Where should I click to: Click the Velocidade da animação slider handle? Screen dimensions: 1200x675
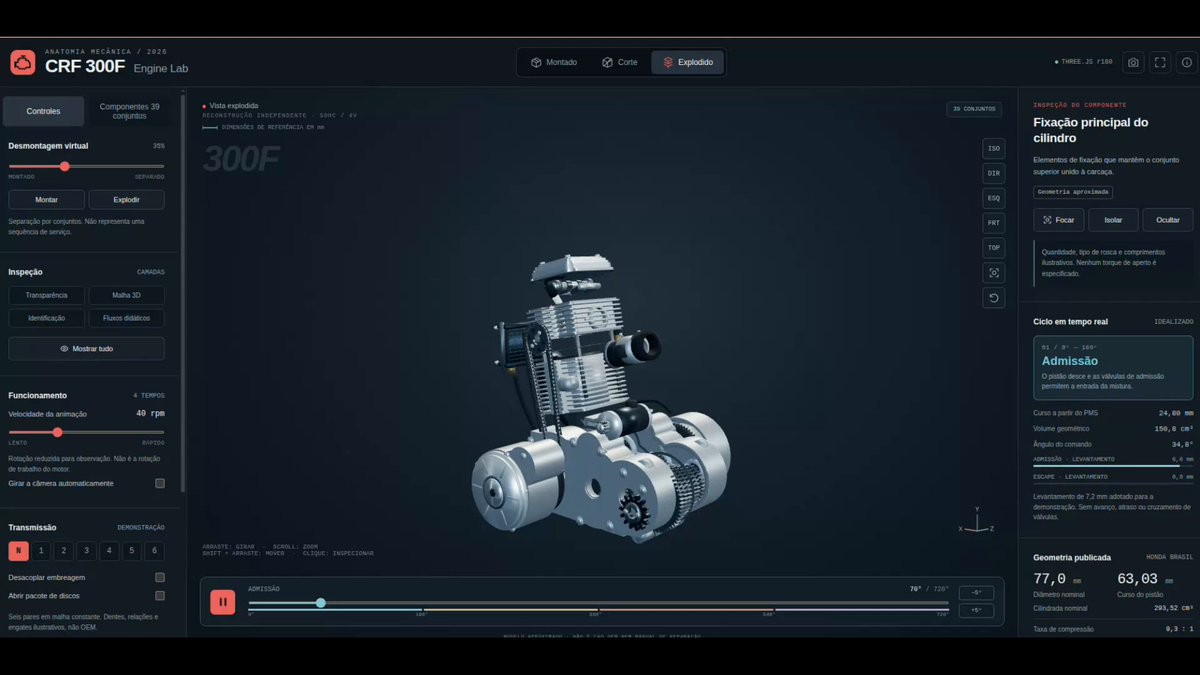point(57,432)
